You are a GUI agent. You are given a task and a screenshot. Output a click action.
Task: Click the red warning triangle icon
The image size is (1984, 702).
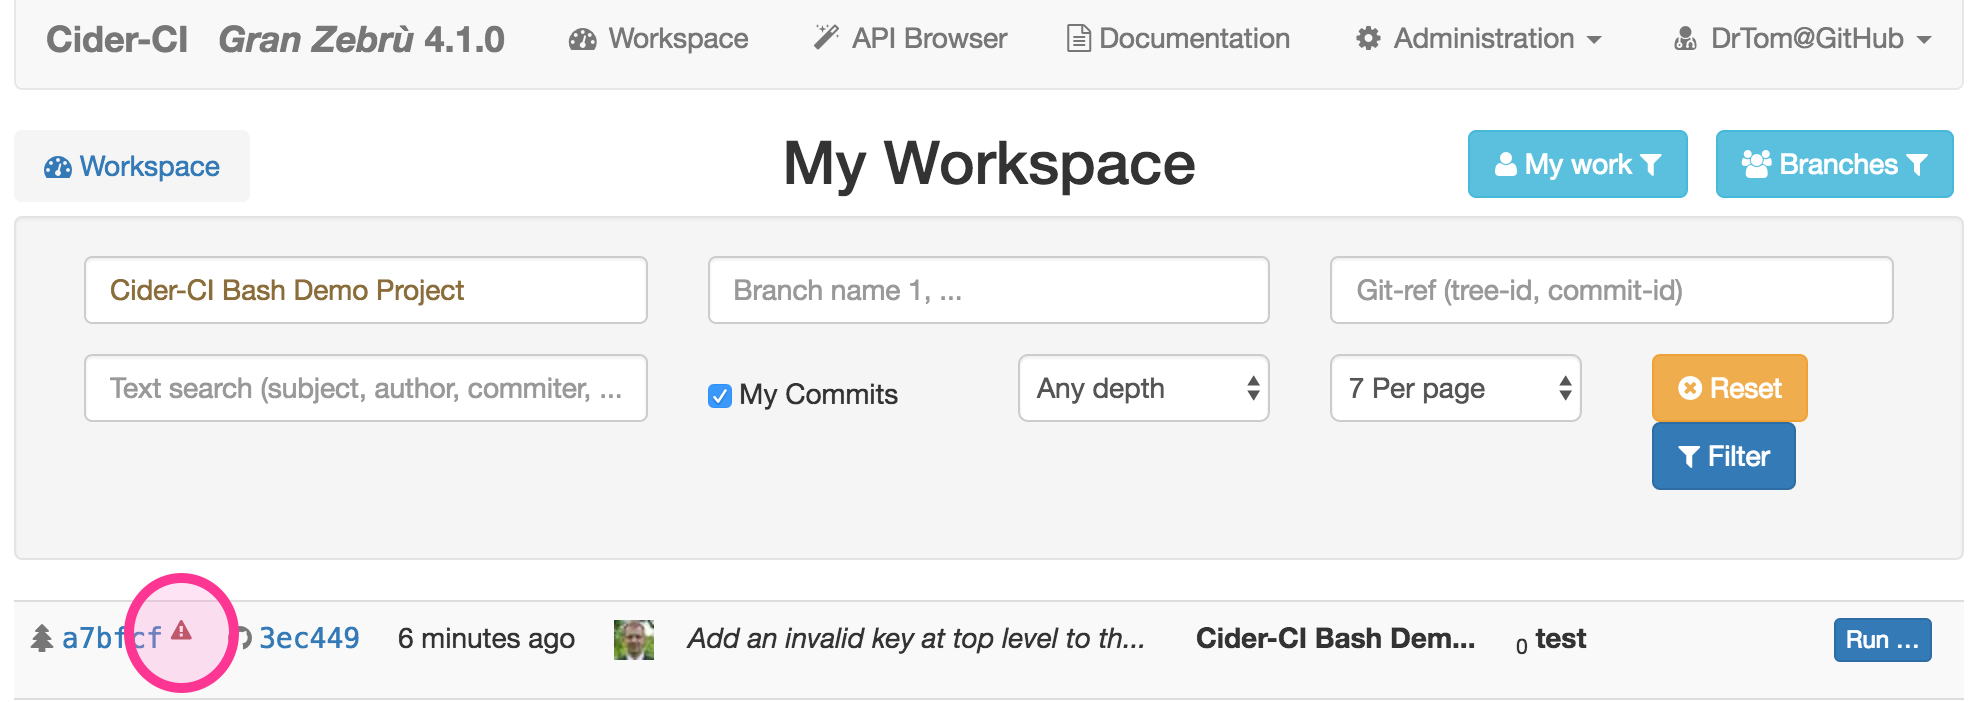coord(181,630)
